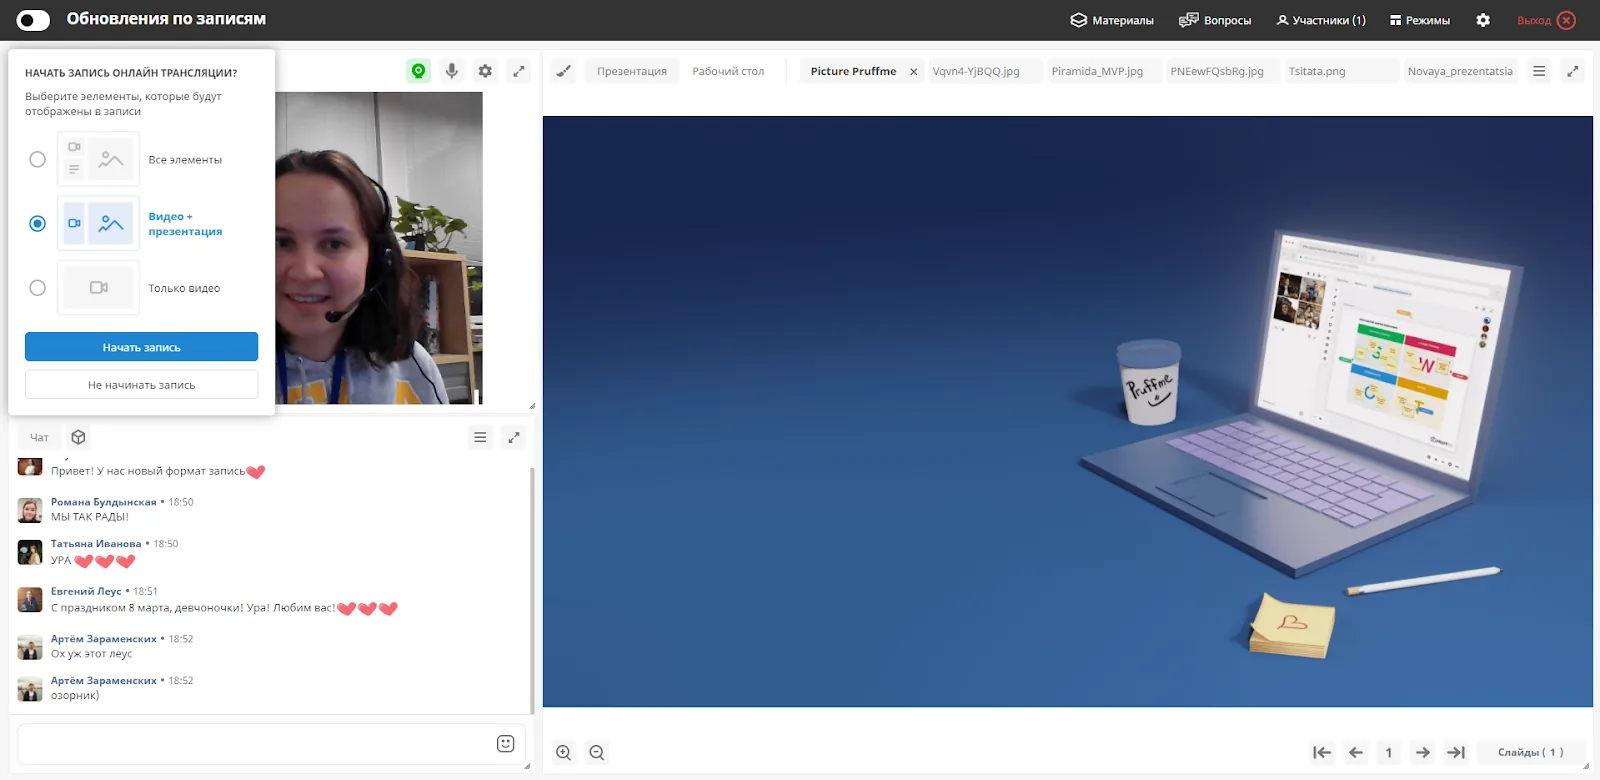Mute the microphone icon above video
1600x780 pixels.
tap(452, 71)
